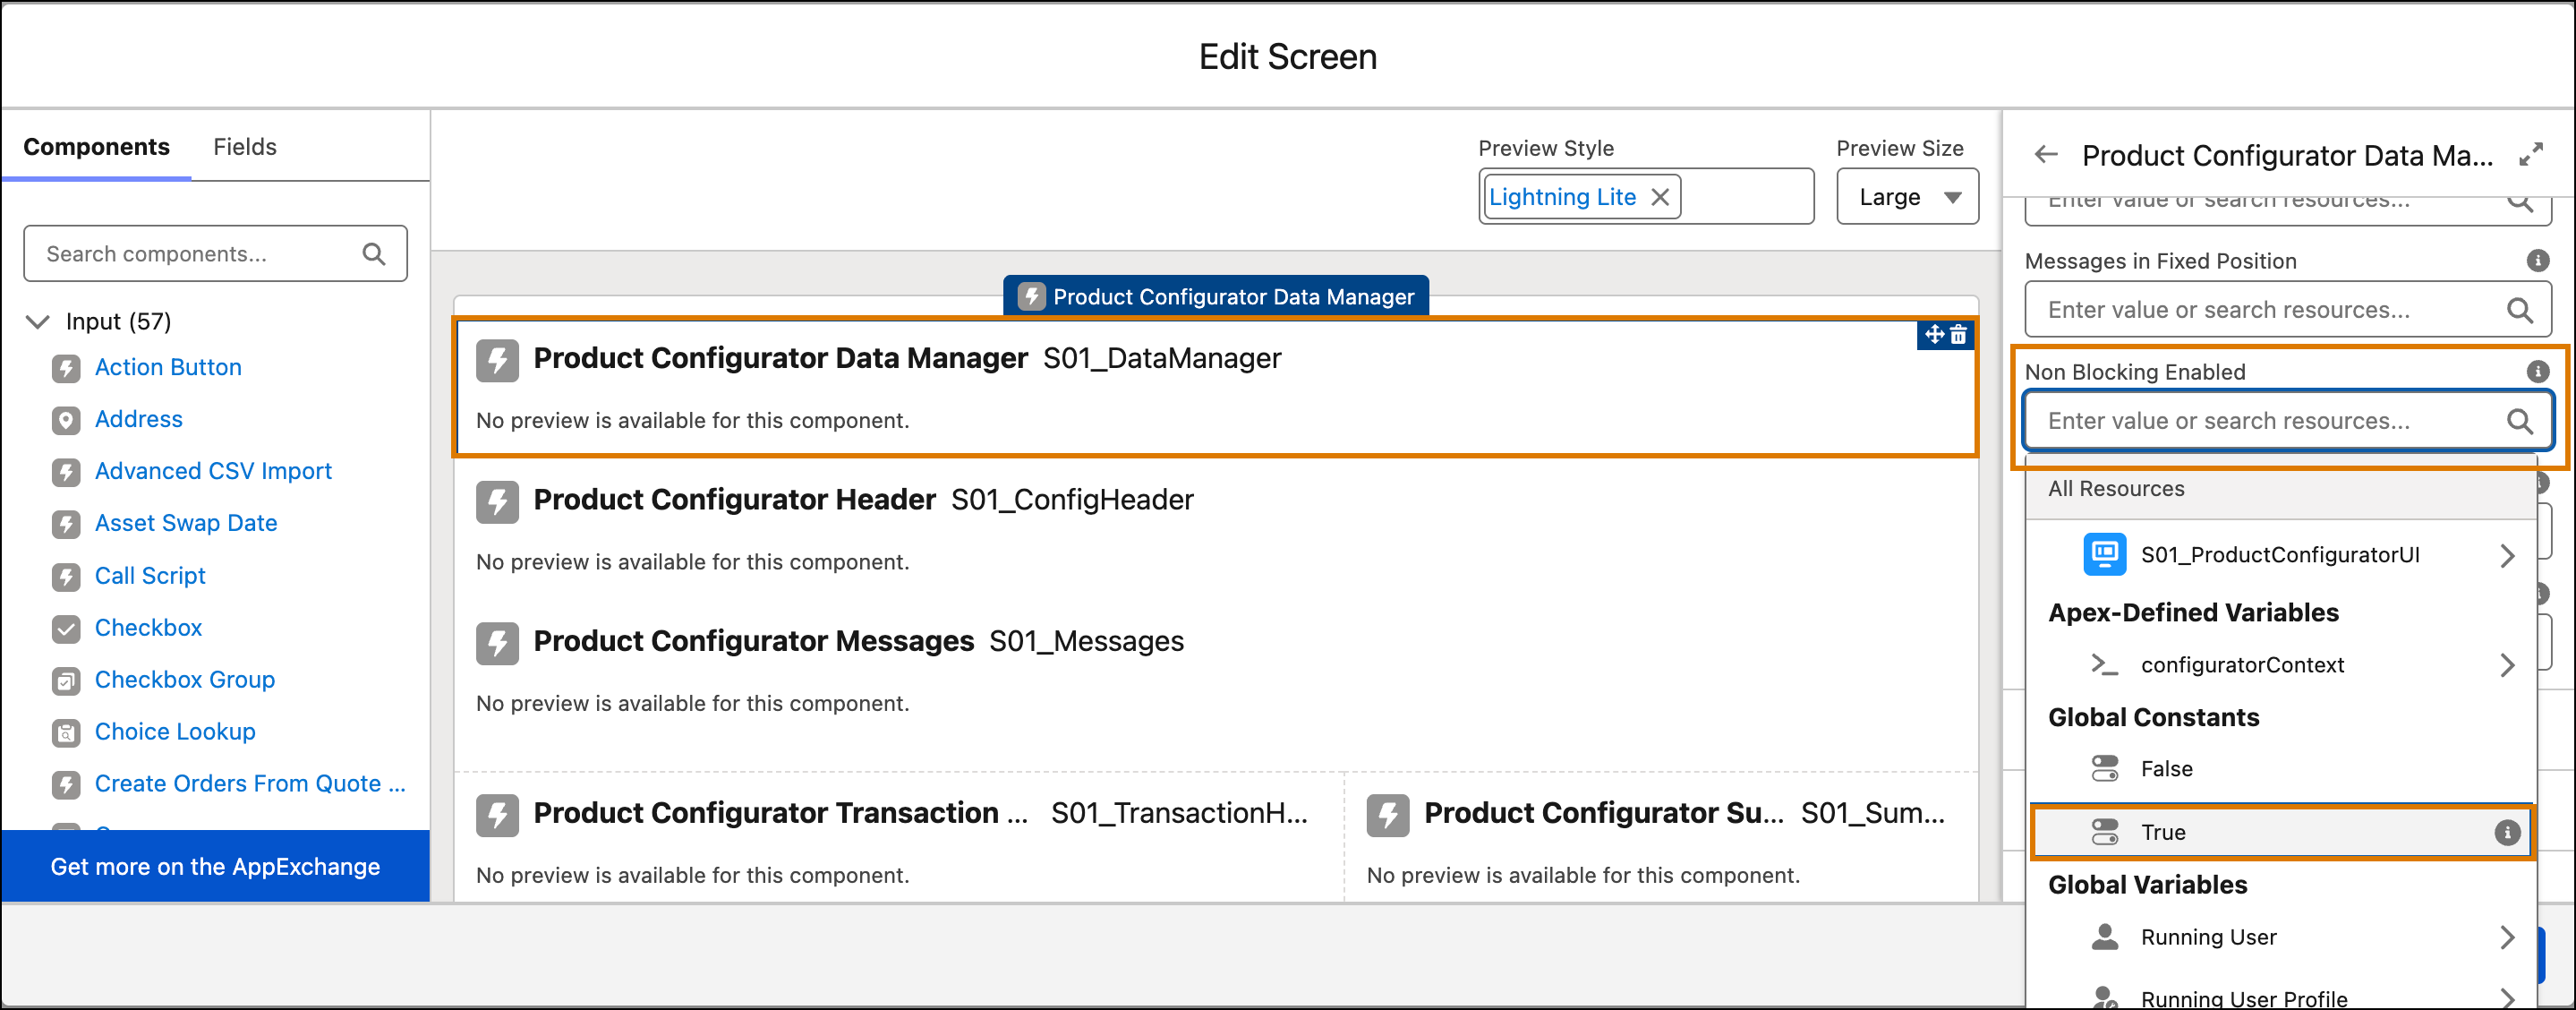Select the Call Script component

pos(150,575)
